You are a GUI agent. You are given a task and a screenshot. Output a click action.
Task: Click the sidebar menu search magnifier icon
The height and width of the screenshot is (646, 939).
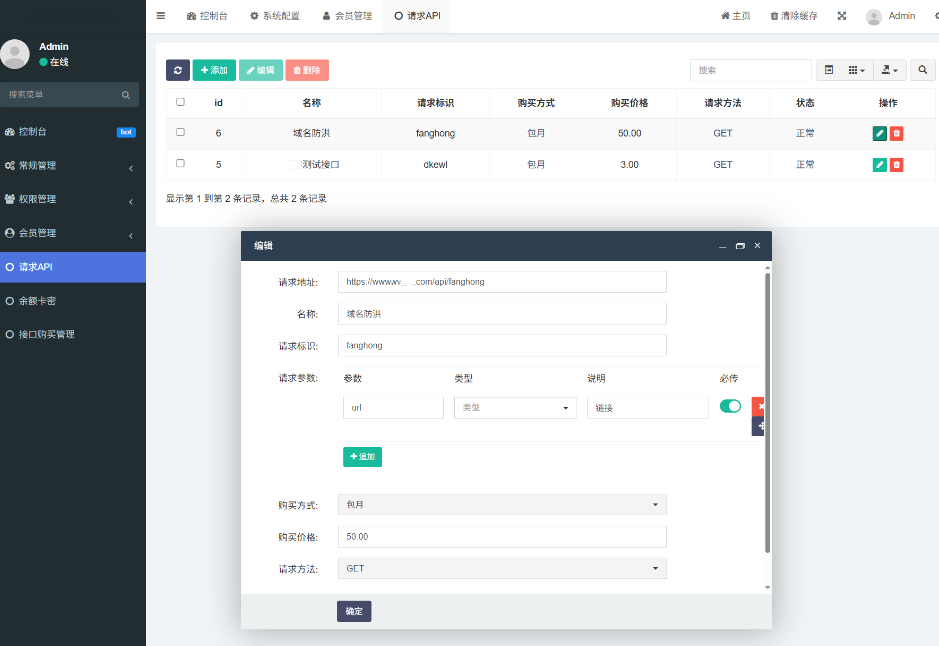coord(126,95)
